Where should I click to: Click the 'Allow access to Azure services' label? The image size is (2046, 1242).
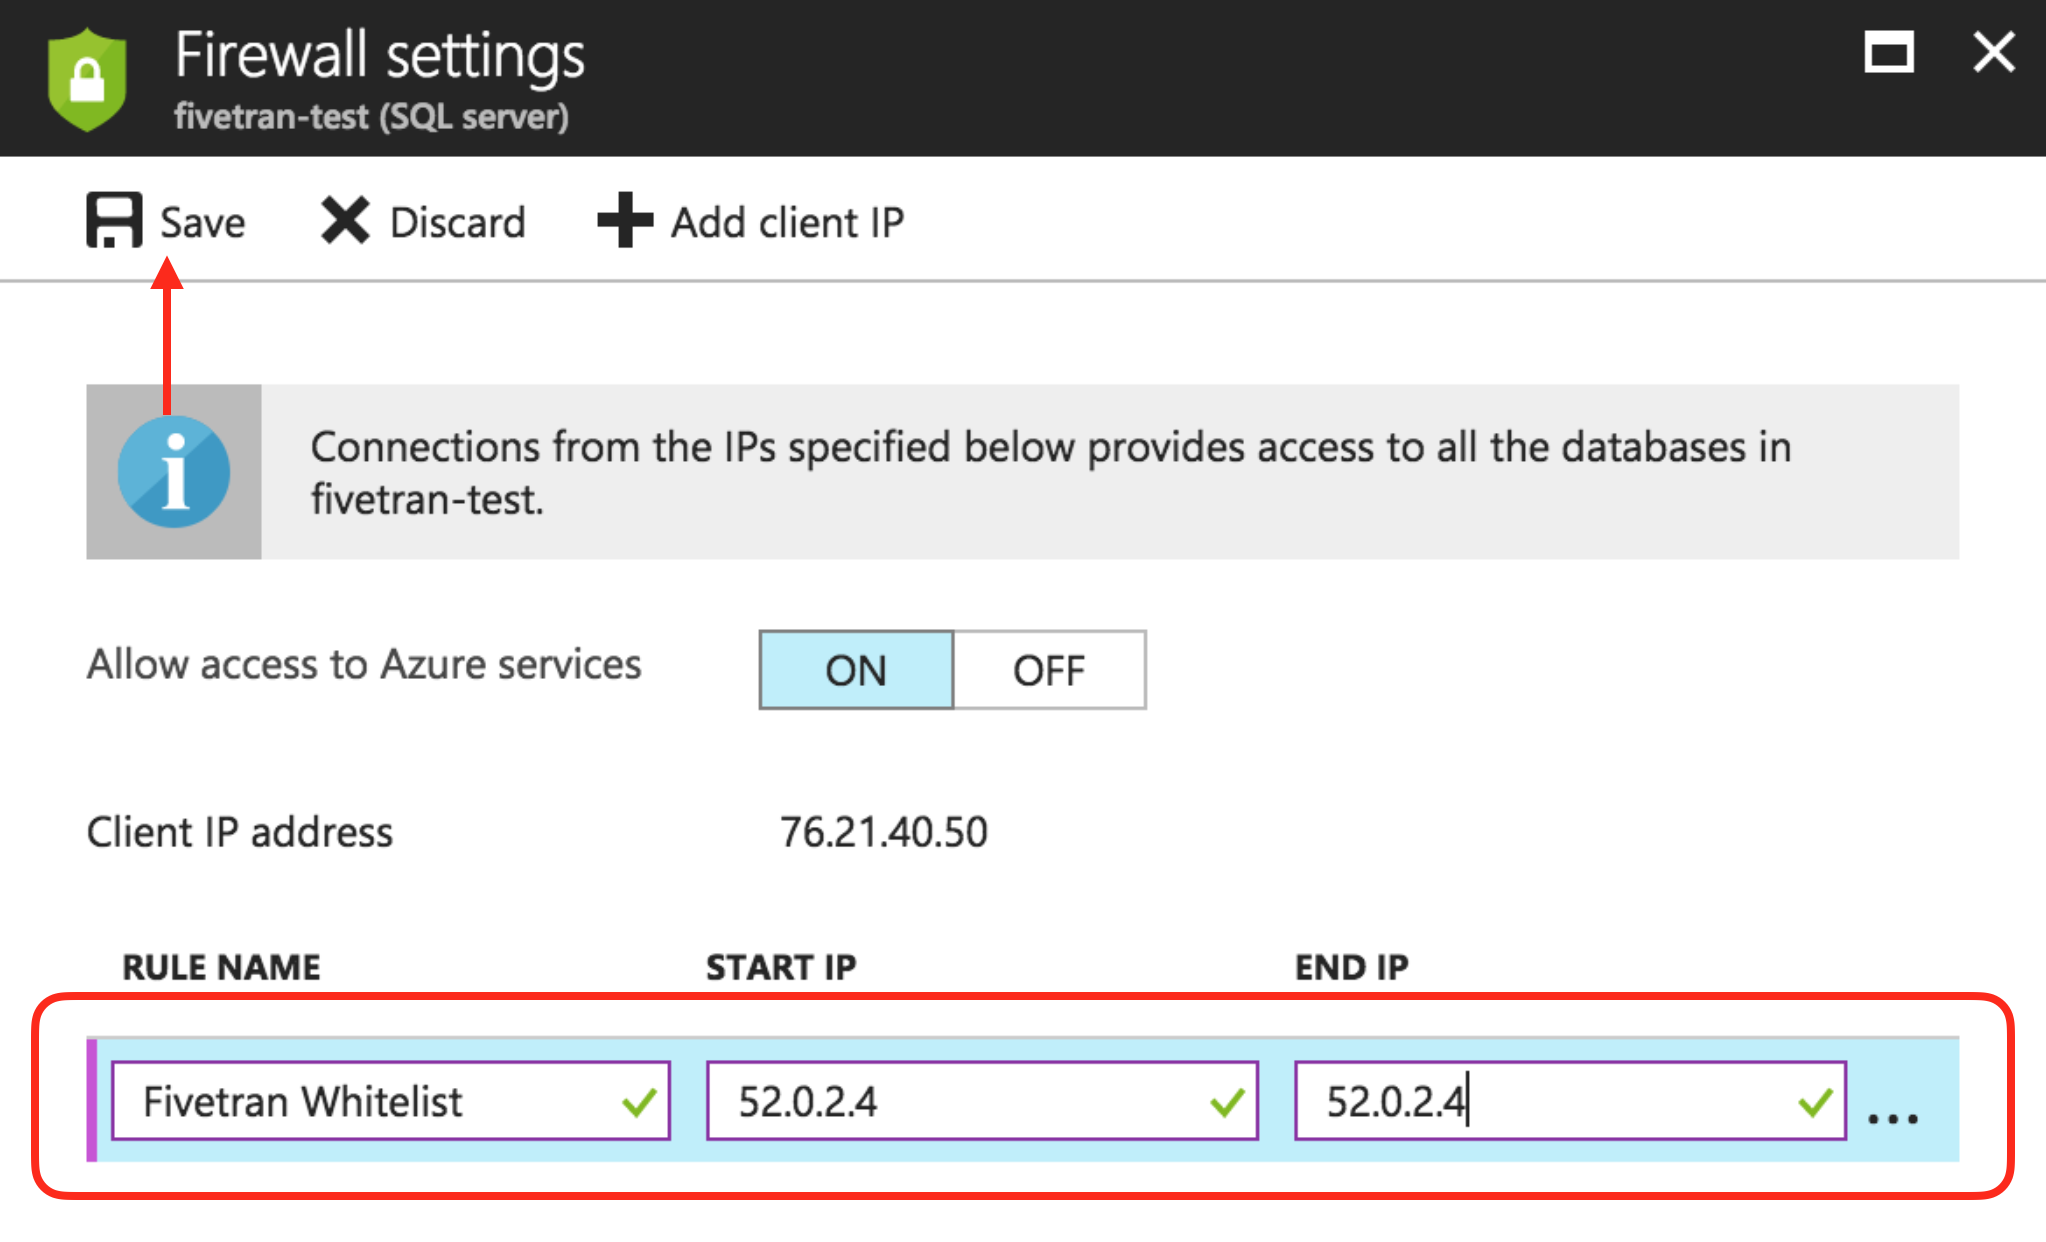364,664
